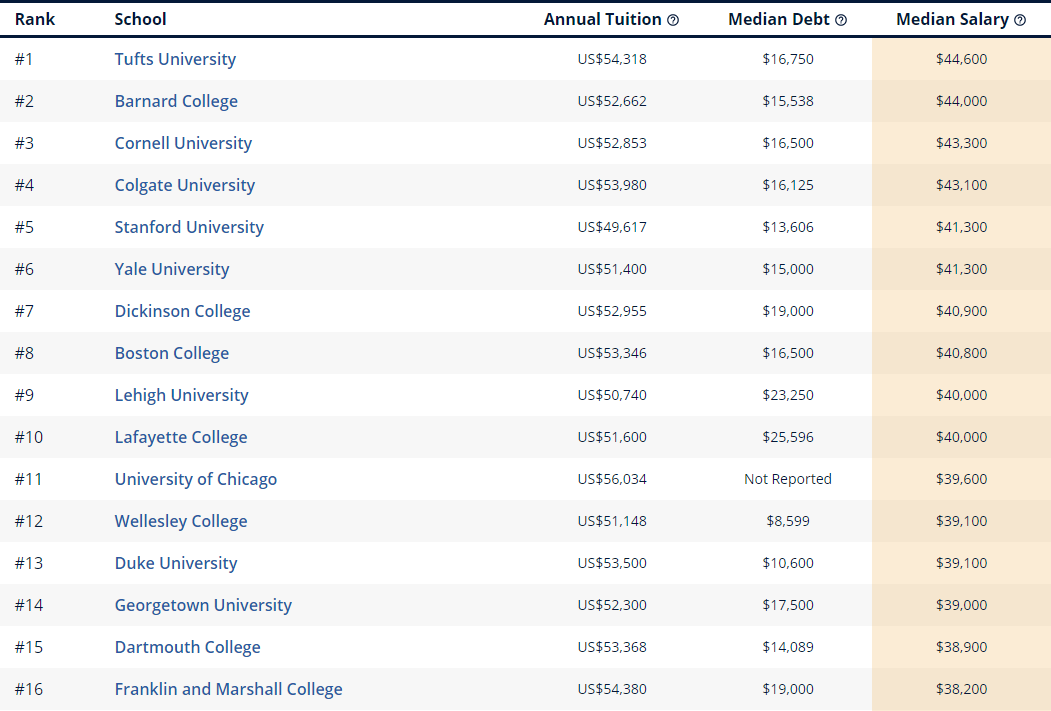
Task: Visit the Lehigh University page
Action: (x=181, y=395)
